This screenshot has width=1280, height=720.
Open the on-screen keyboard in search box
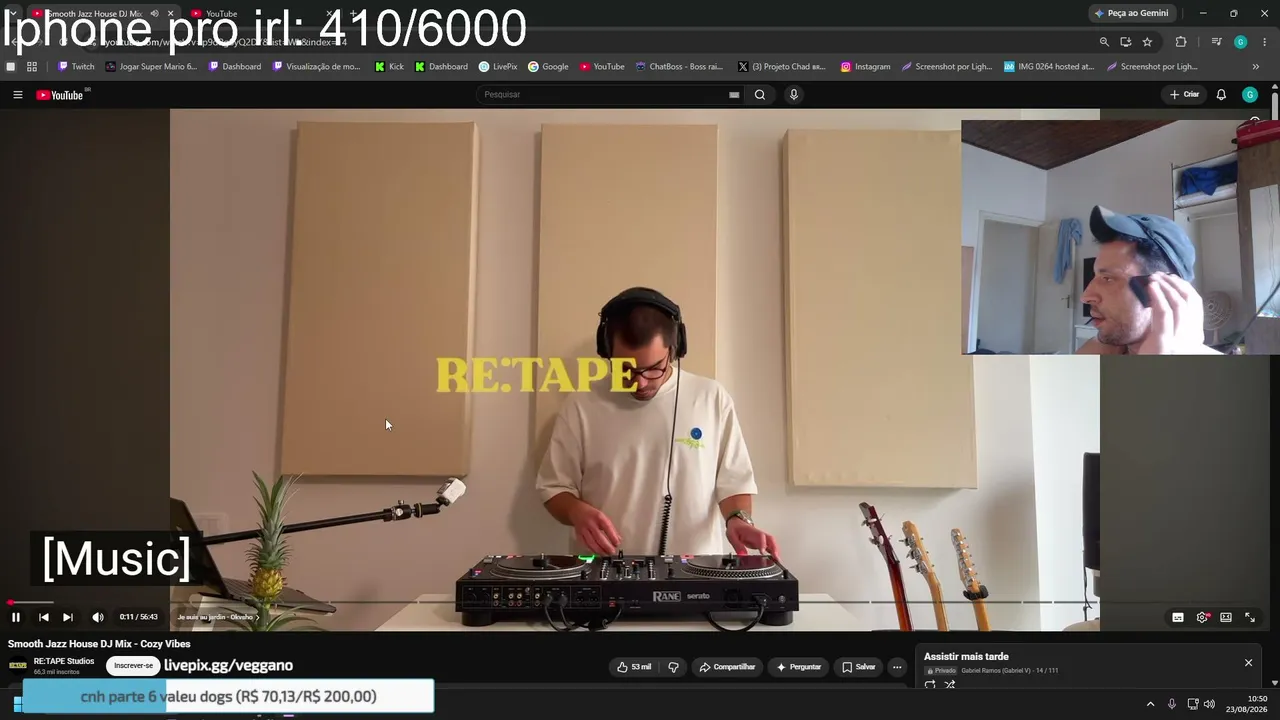[x=734, y=95]
